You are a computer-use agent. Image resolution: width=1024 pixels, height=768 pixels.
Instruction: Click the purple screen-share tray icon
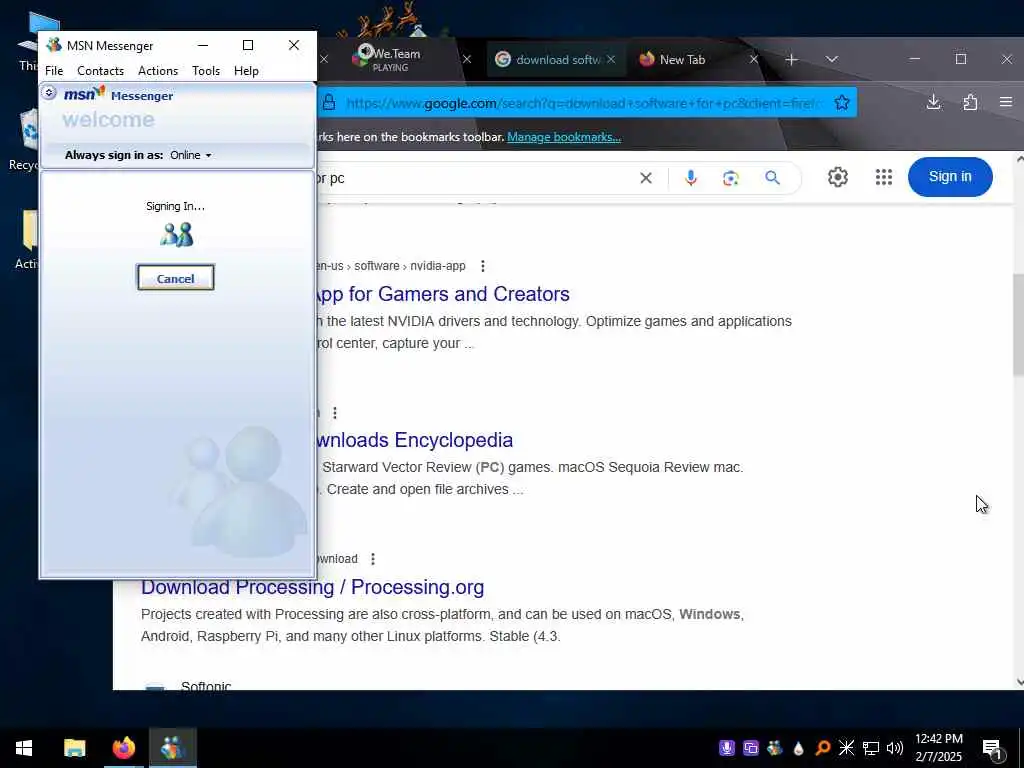coord(751,748)
